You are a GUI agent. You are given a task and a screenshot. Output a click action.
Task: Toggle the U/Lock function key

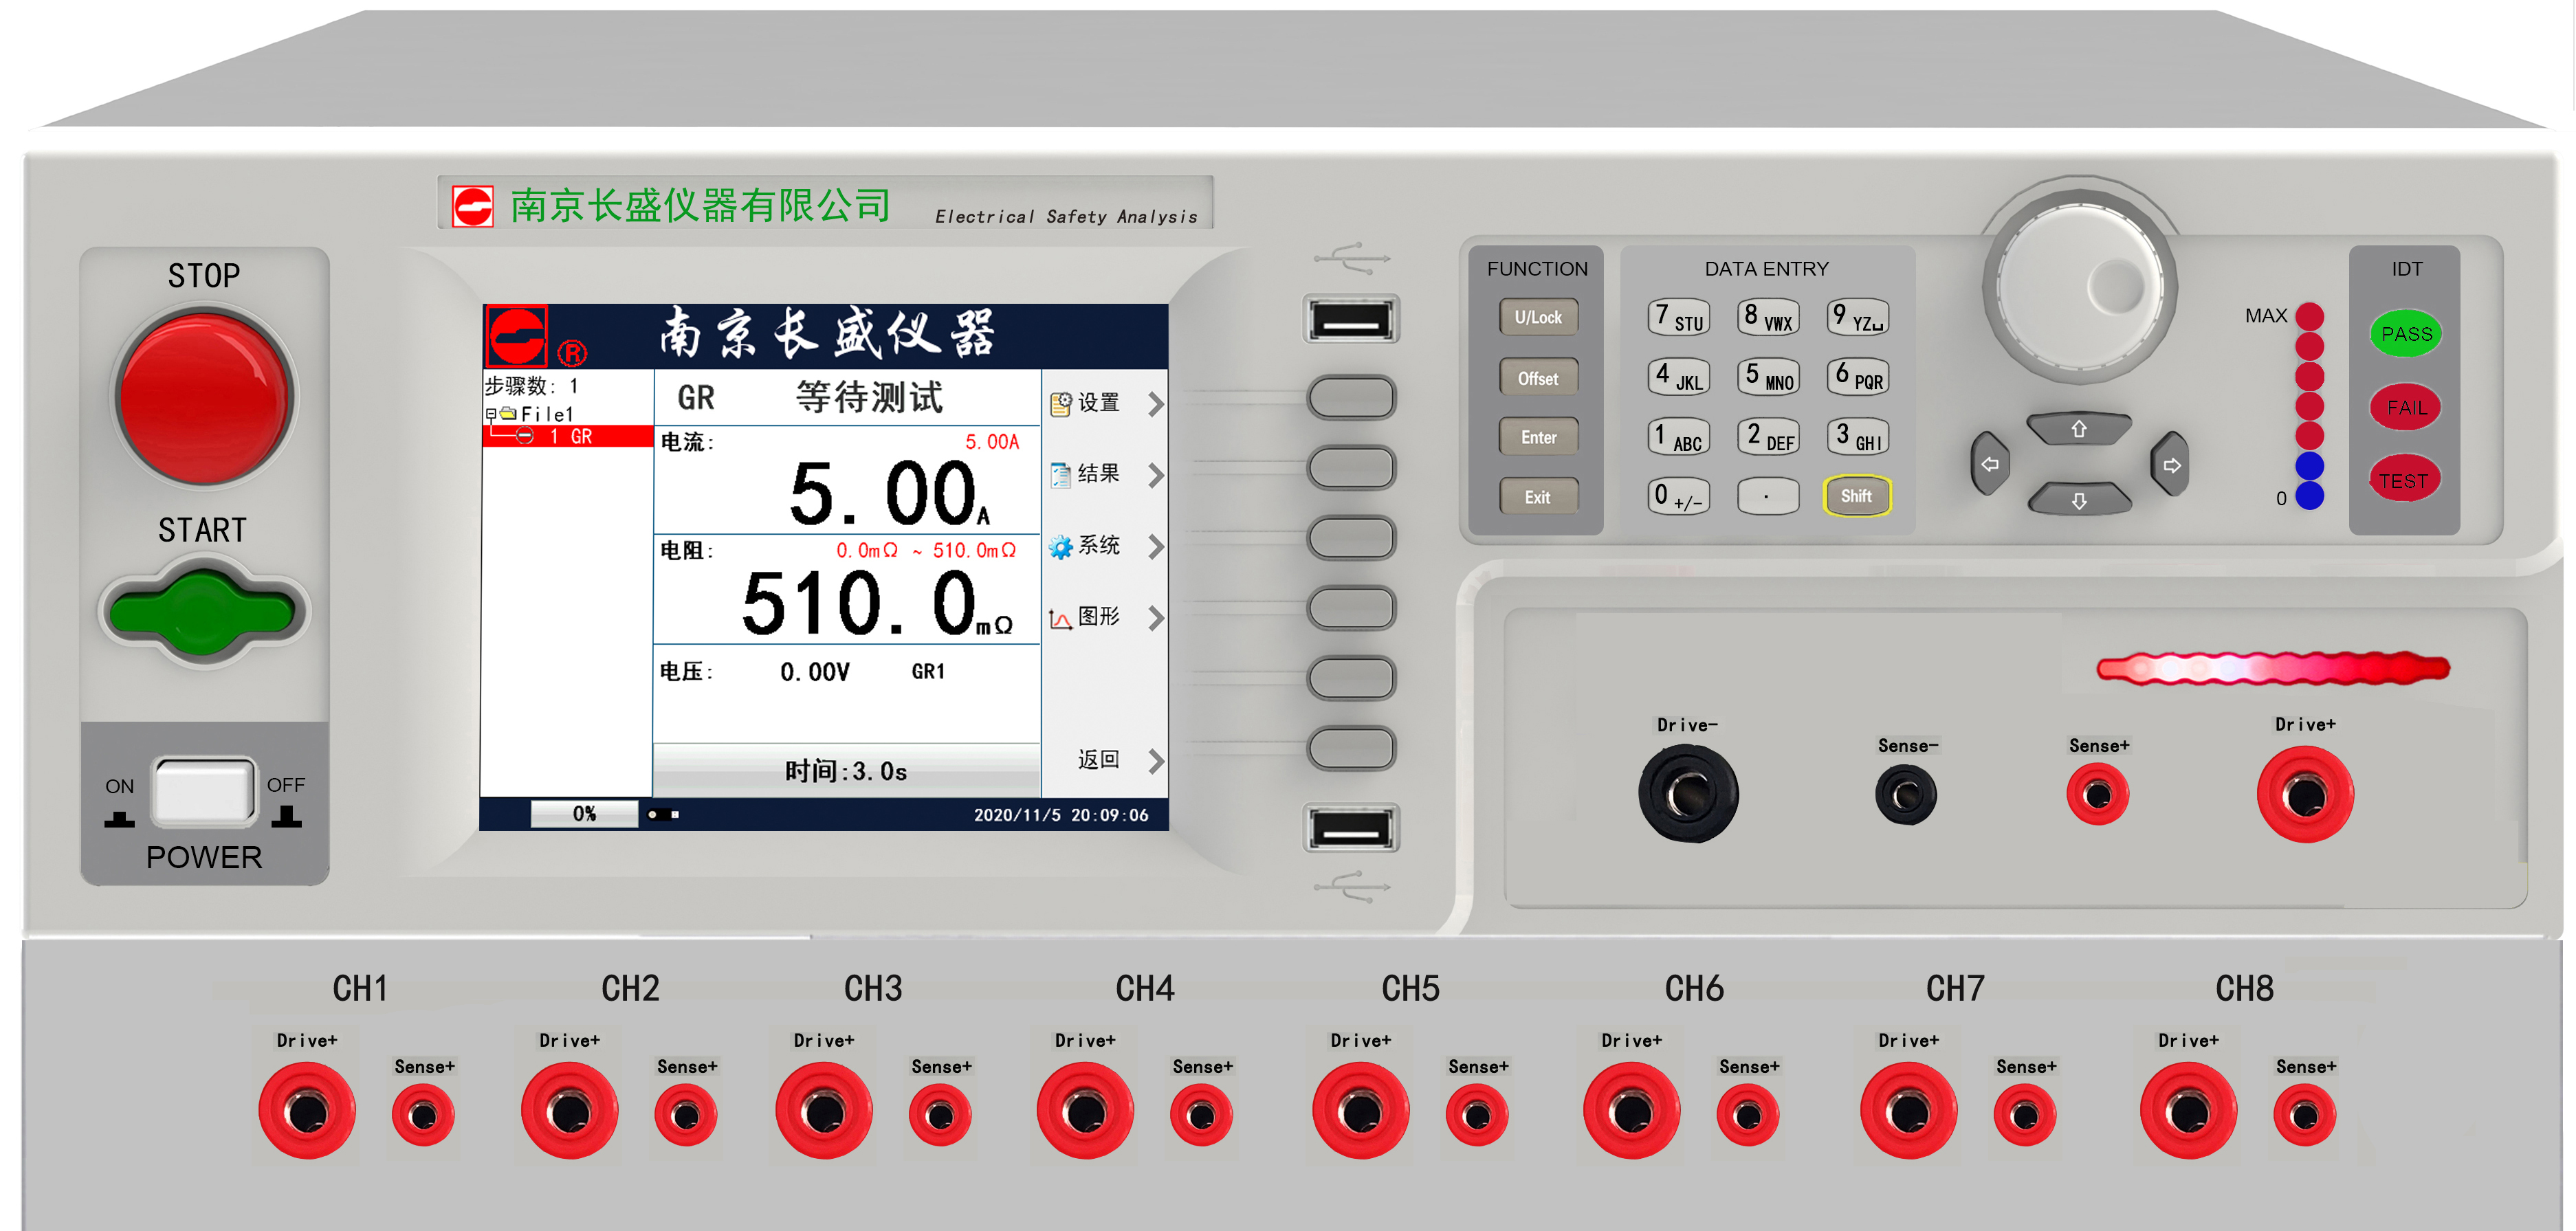tap(1538, 317)
